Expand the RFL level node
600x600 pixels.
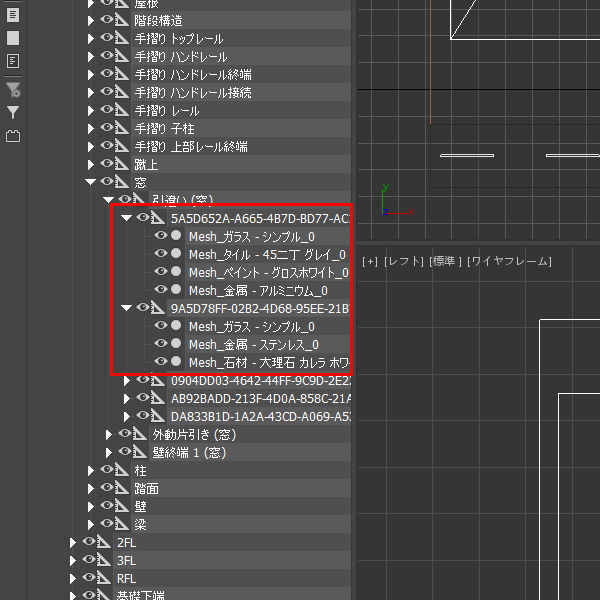tap(73, 579)
